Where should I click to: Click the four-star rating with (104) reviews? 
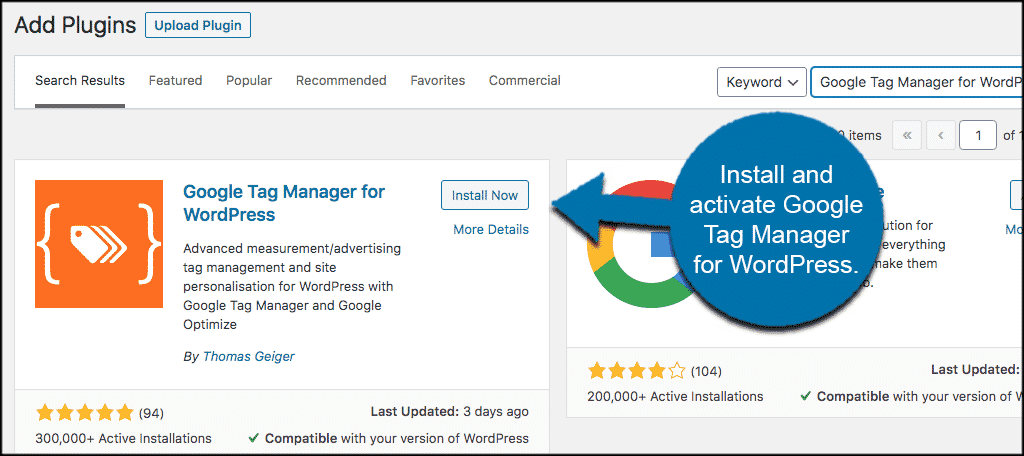[654, 372]
